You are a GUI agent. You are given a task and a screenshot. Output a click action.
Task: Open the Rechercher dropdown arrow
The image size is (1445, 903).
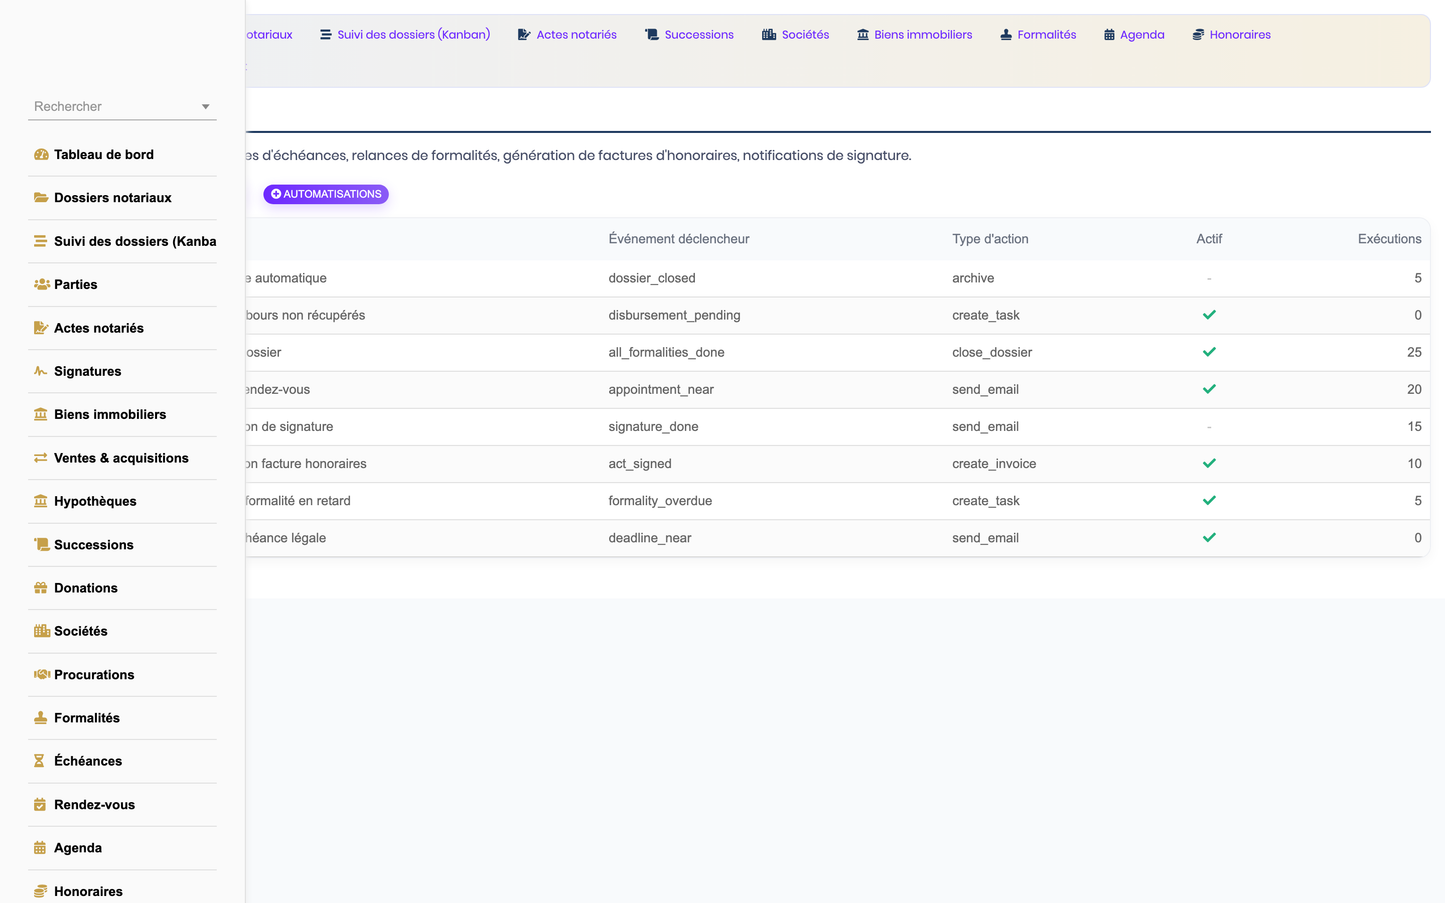click(x=205, y=107)
